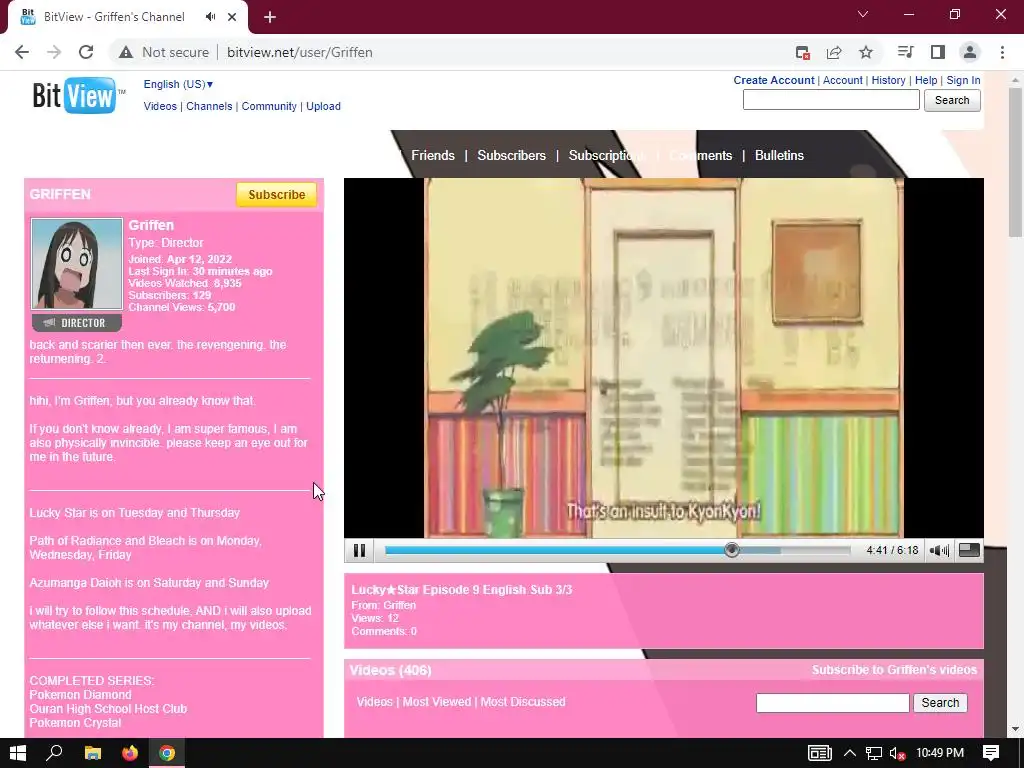1024x768 pixels.
Task: Focus the top site search field
Action: point(831,100)
